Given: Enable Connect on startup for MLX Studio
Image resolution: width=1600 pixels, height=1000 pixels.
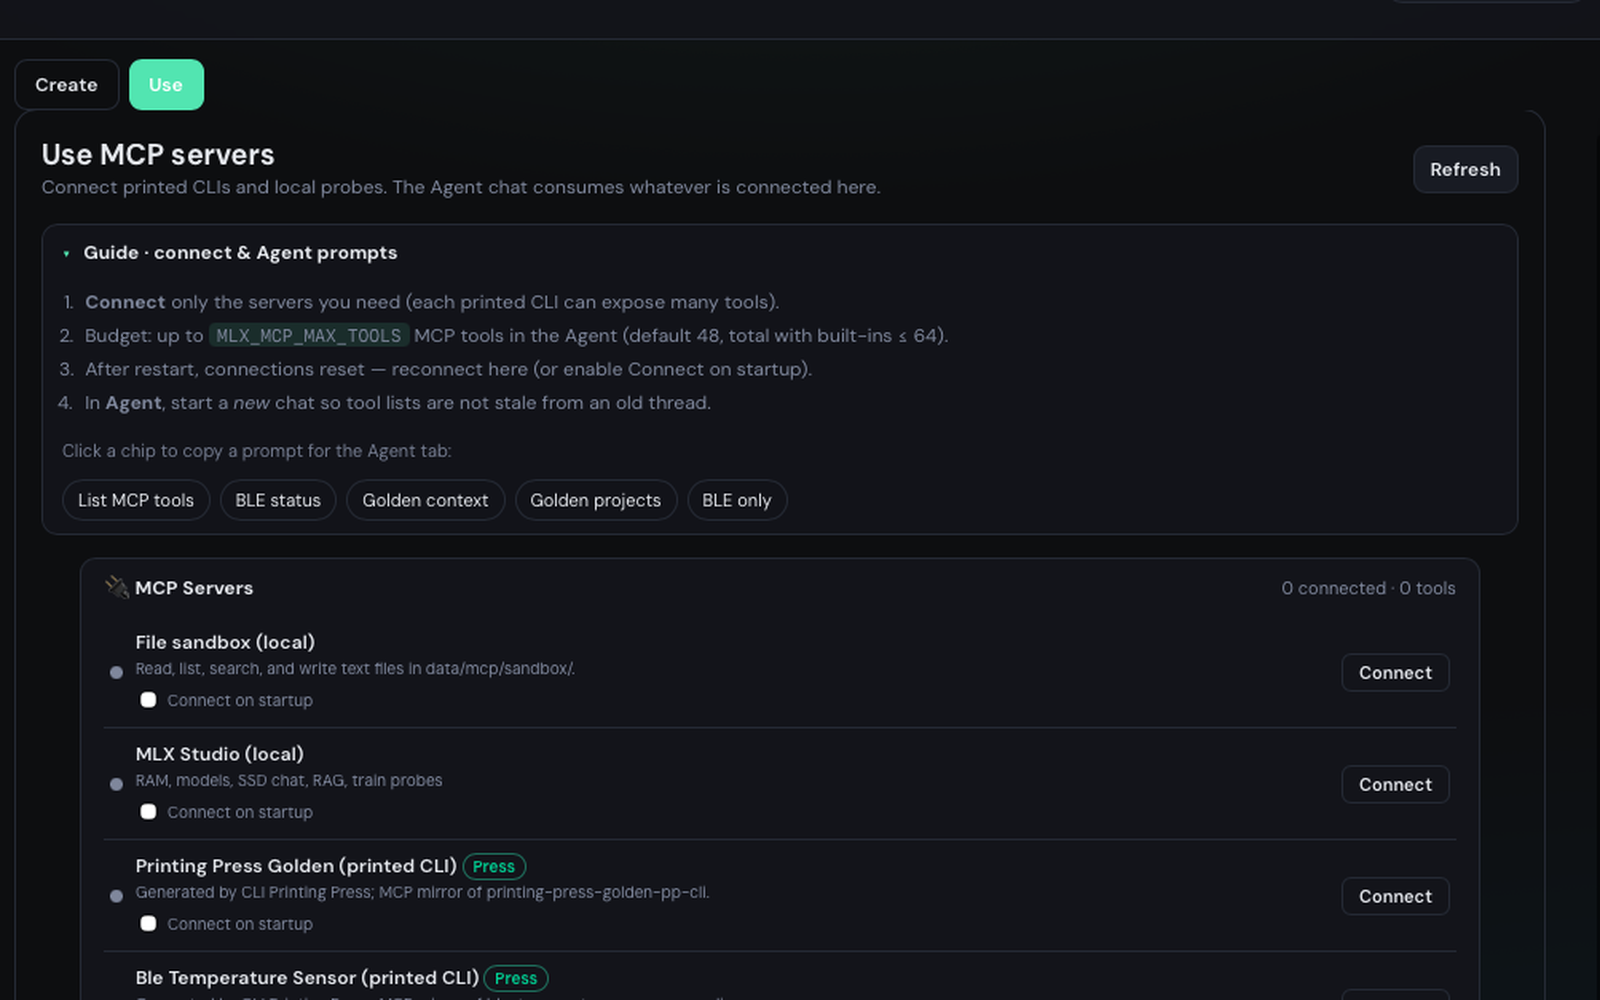Looking at the screenshot, I should (x=148, y=812).
